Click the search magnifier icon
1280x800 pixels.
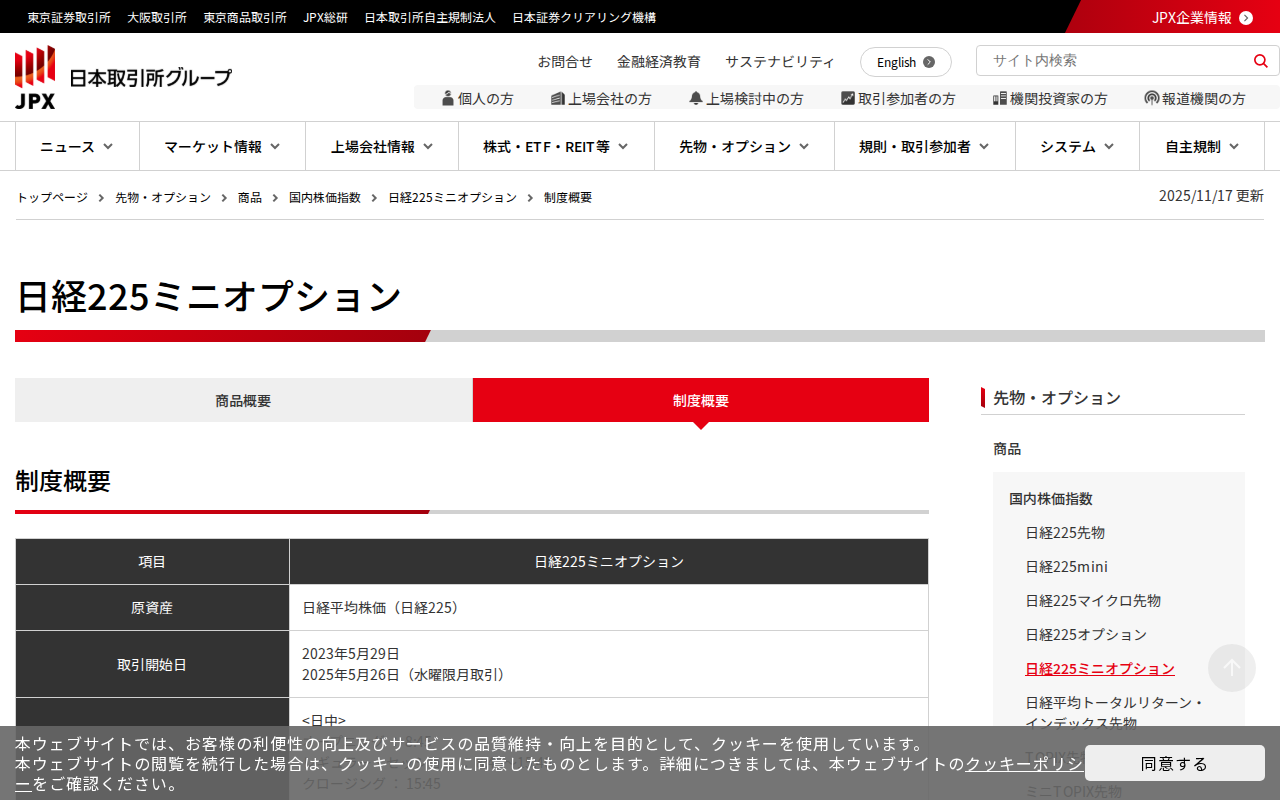click(1260, 61)
